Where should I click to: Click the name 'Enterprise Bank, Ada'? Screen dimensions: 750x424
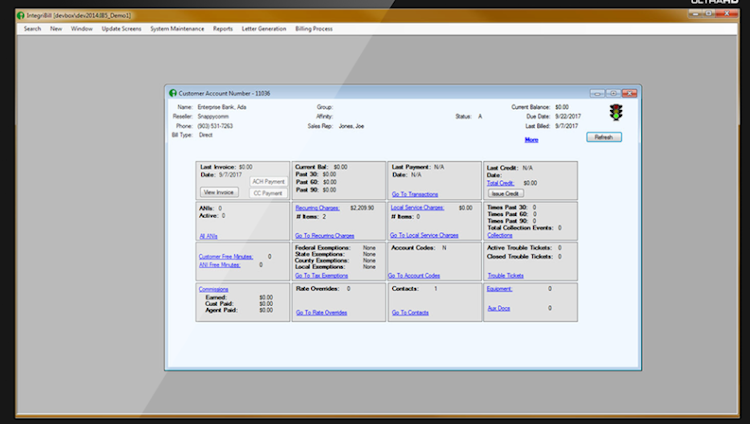tap(222, 107)
